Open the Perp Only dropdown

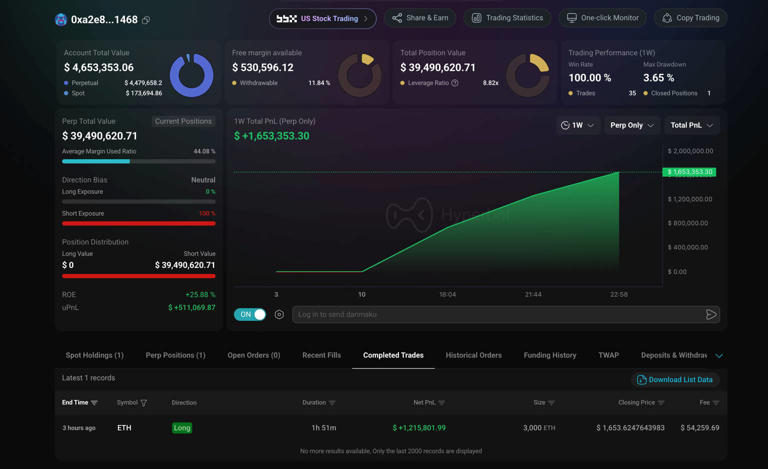click(631, 125)
